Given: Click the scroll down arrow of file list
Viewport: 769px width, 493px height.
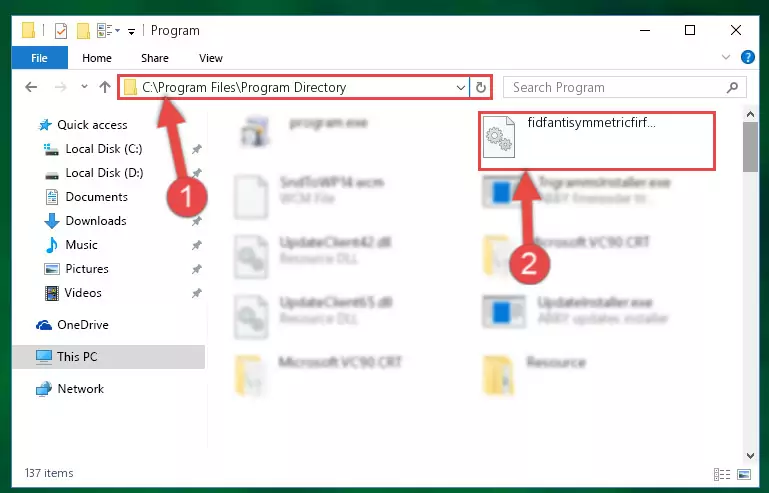Looking at the screenshot, I should tap(750, 455).
